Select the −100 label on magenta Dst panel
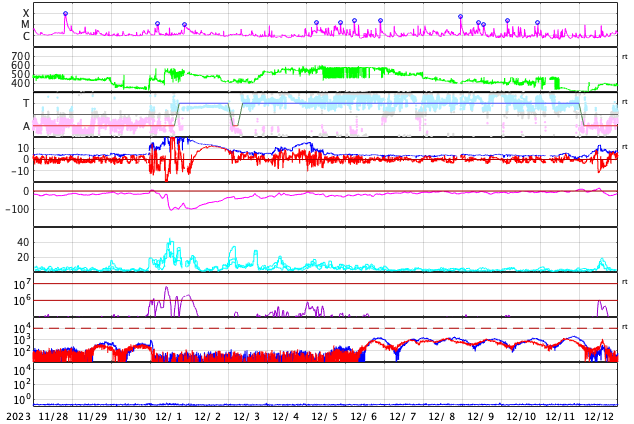This screenshot has height=424, width=634. pos(18,209)
